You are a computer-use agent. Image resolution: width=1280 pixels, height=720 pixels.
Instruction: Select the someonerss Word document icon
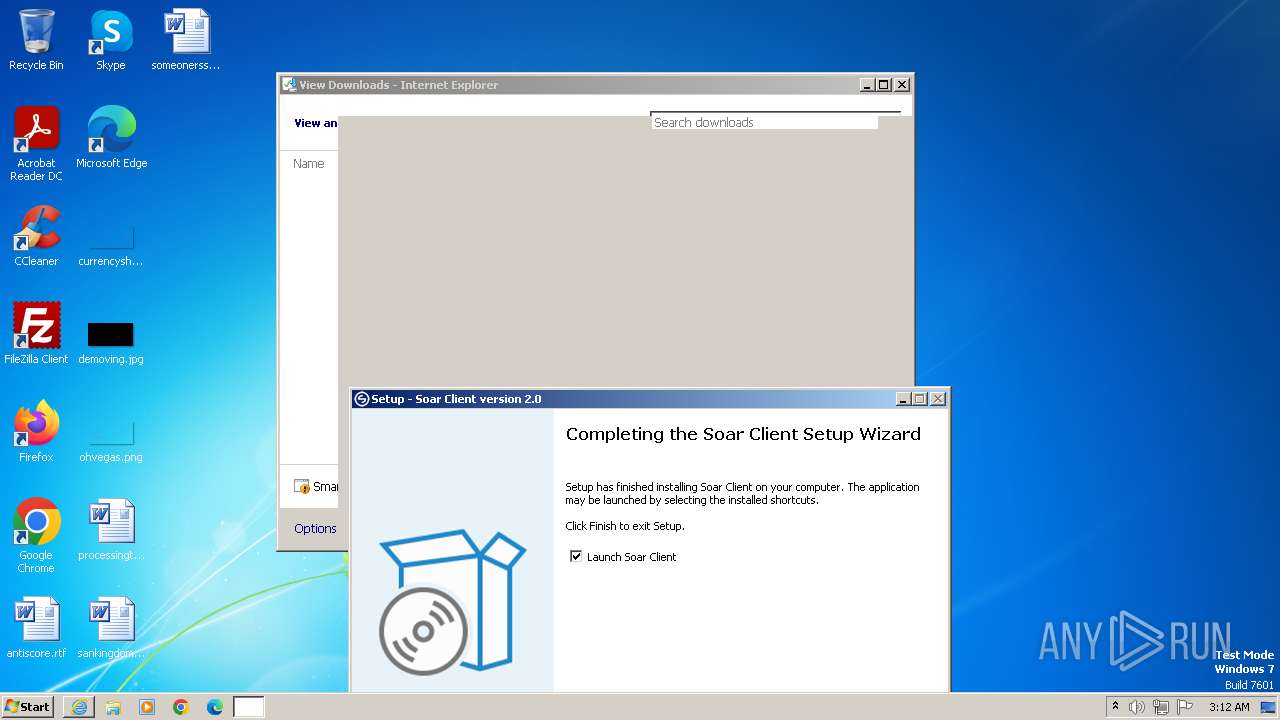tap(186, 40)
